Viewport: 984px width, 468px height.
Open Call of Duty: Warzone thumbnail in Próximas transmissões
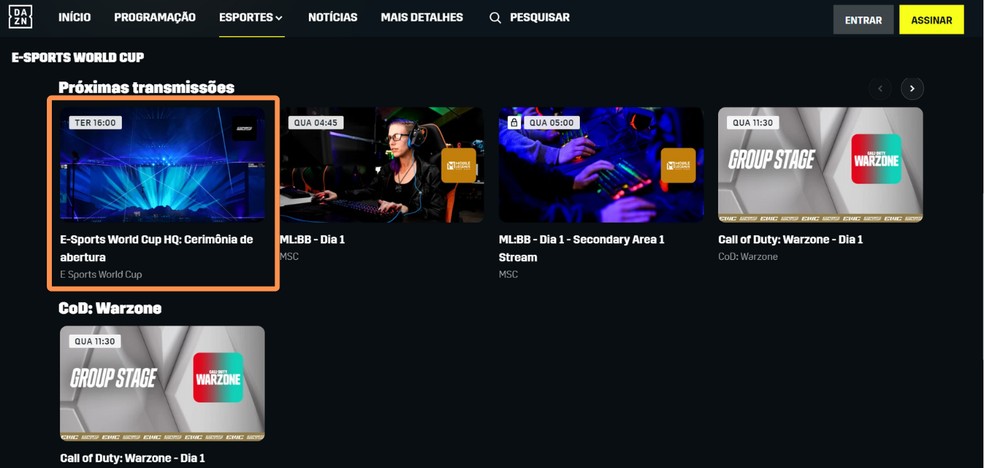[821, 164]
